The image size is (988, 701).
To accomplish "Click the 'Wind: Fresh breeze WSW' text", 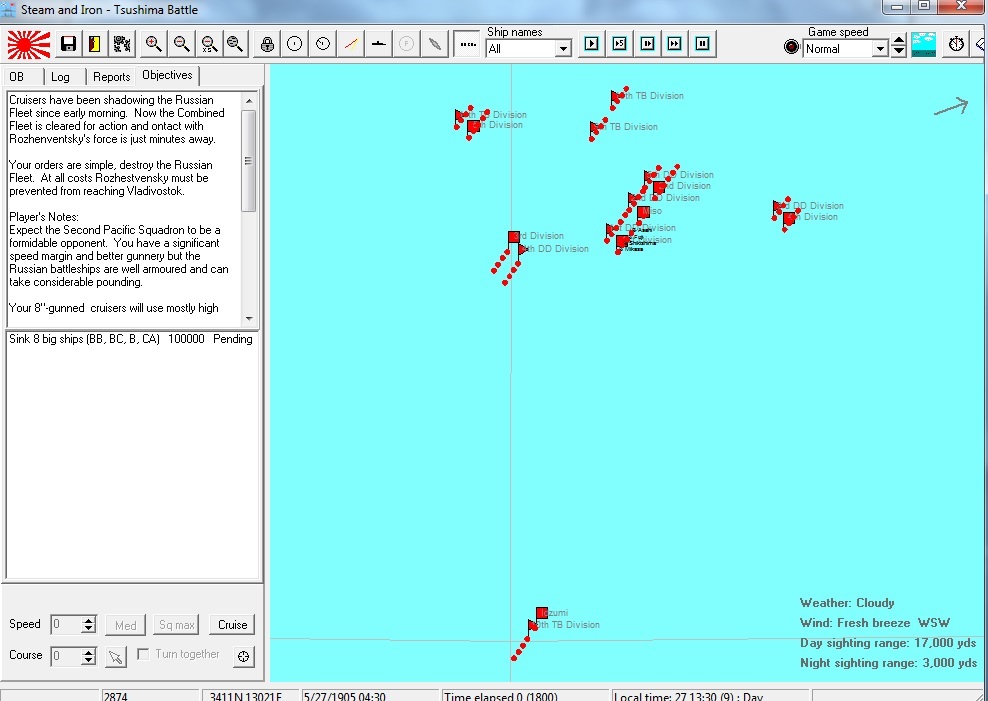I will coord(875,623).
